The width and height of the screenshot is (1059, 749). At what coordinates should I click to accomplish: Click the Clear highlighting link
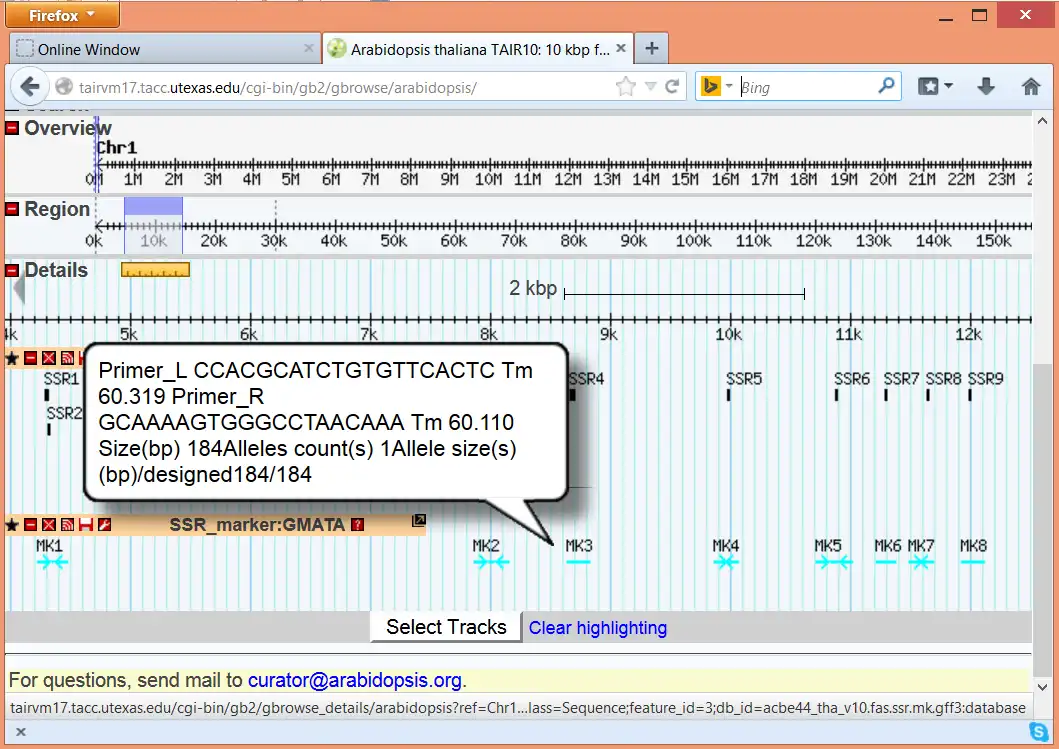point(597,628)
